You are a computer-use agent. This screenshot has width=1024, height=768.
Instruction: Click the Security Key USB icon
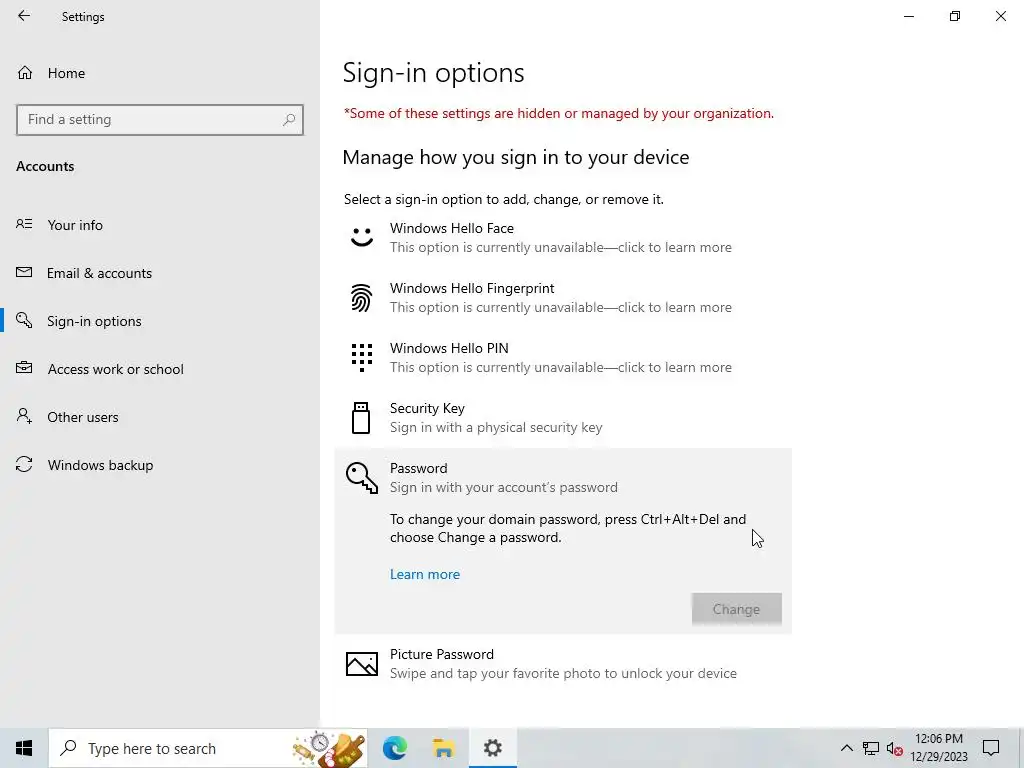pyautogui.click(x=361, y=418)
